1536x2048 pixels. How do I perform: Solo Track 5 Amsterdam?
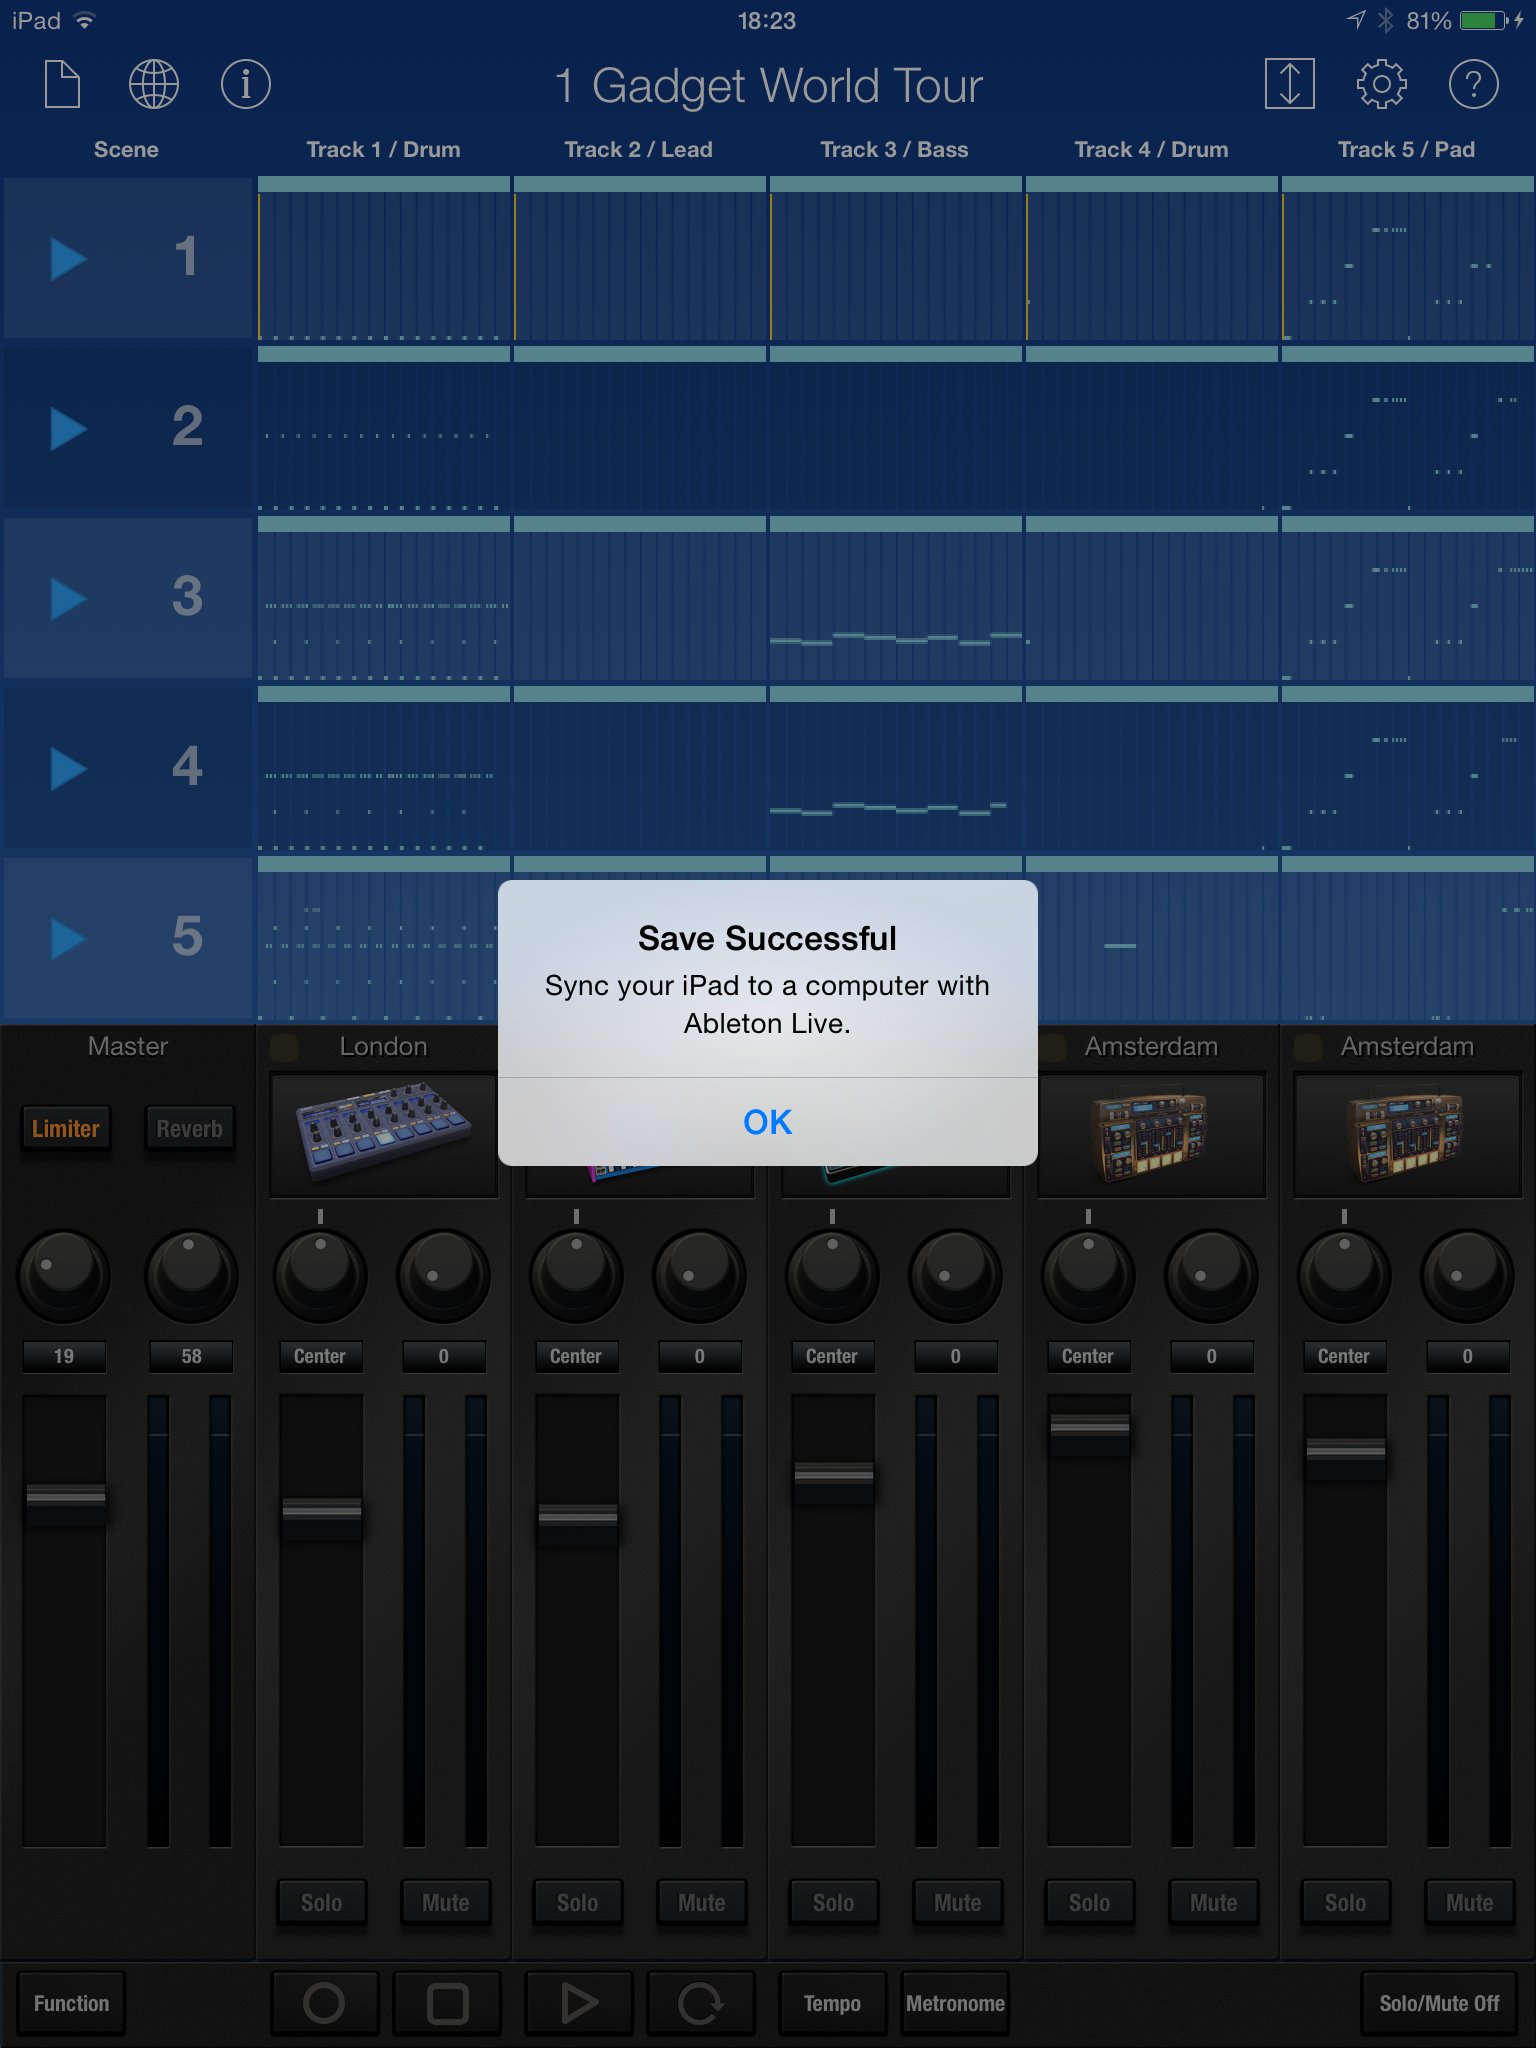click(1345, 1903)
